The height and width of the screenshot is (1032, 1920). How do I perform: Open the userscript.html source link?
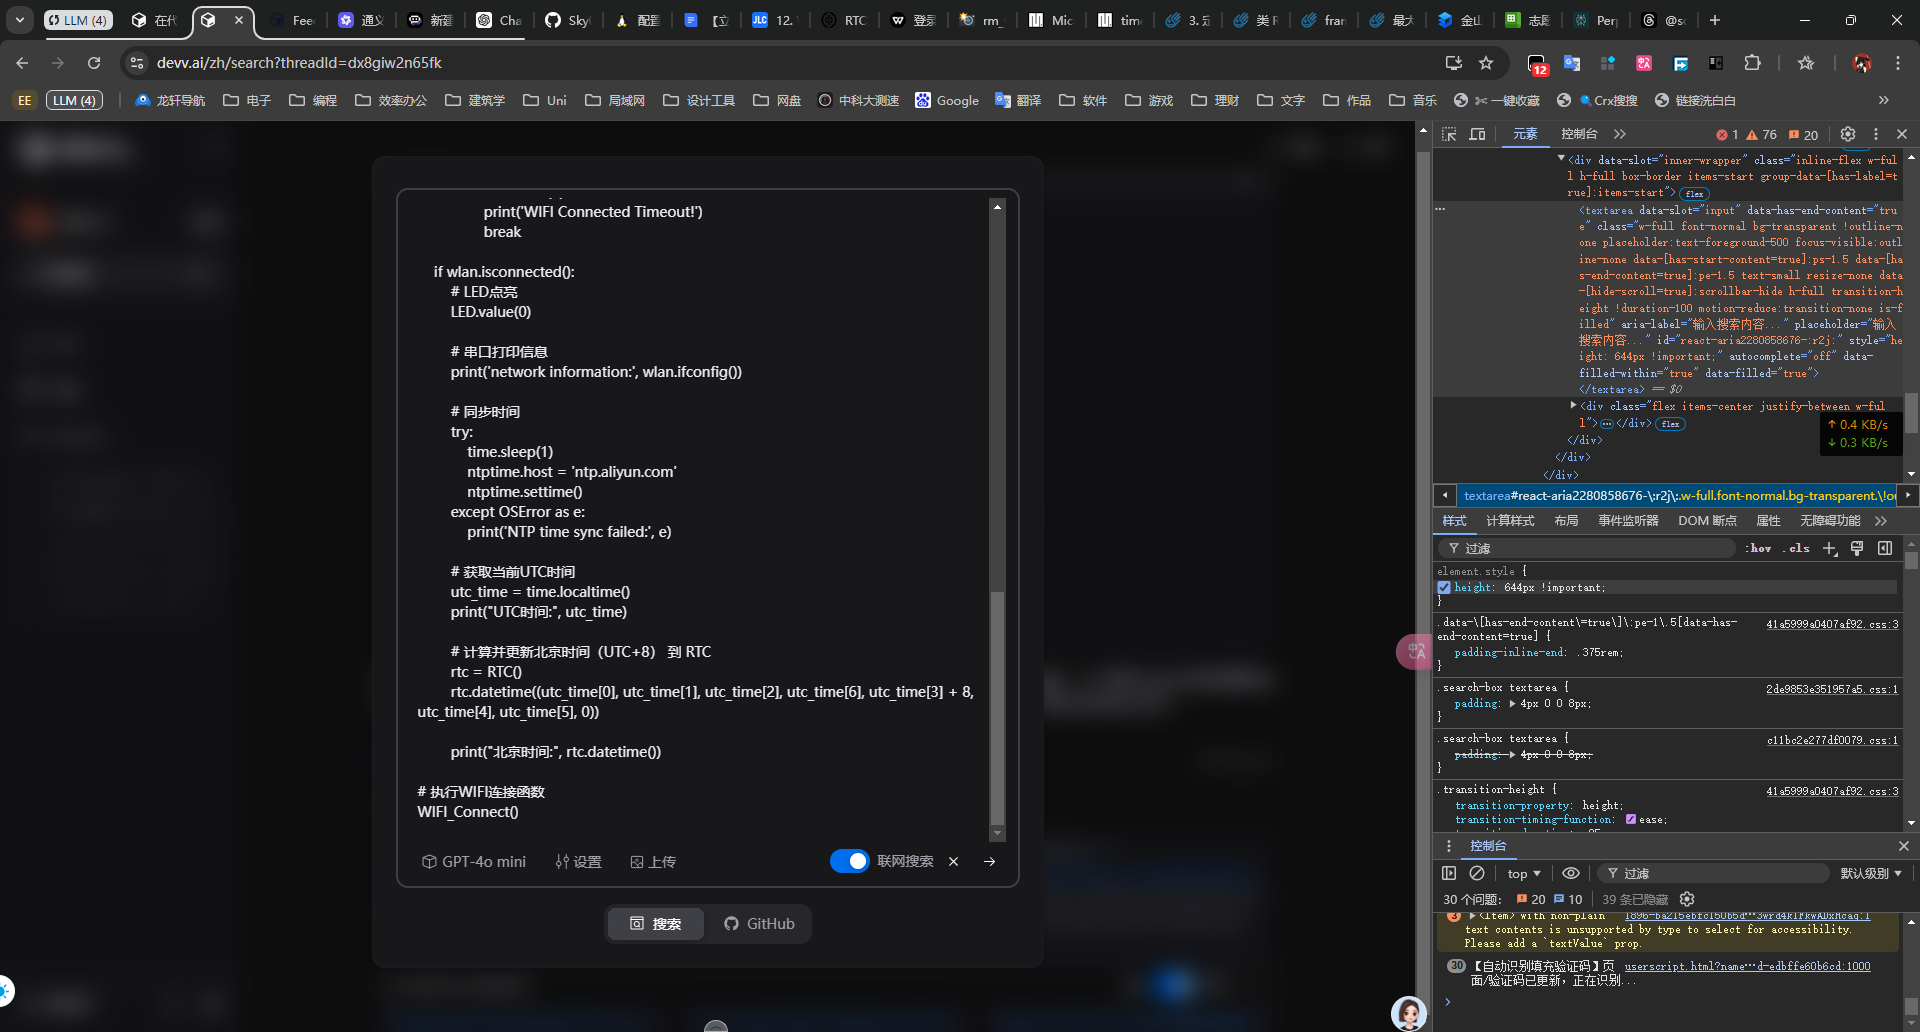tap(1746, 966)
